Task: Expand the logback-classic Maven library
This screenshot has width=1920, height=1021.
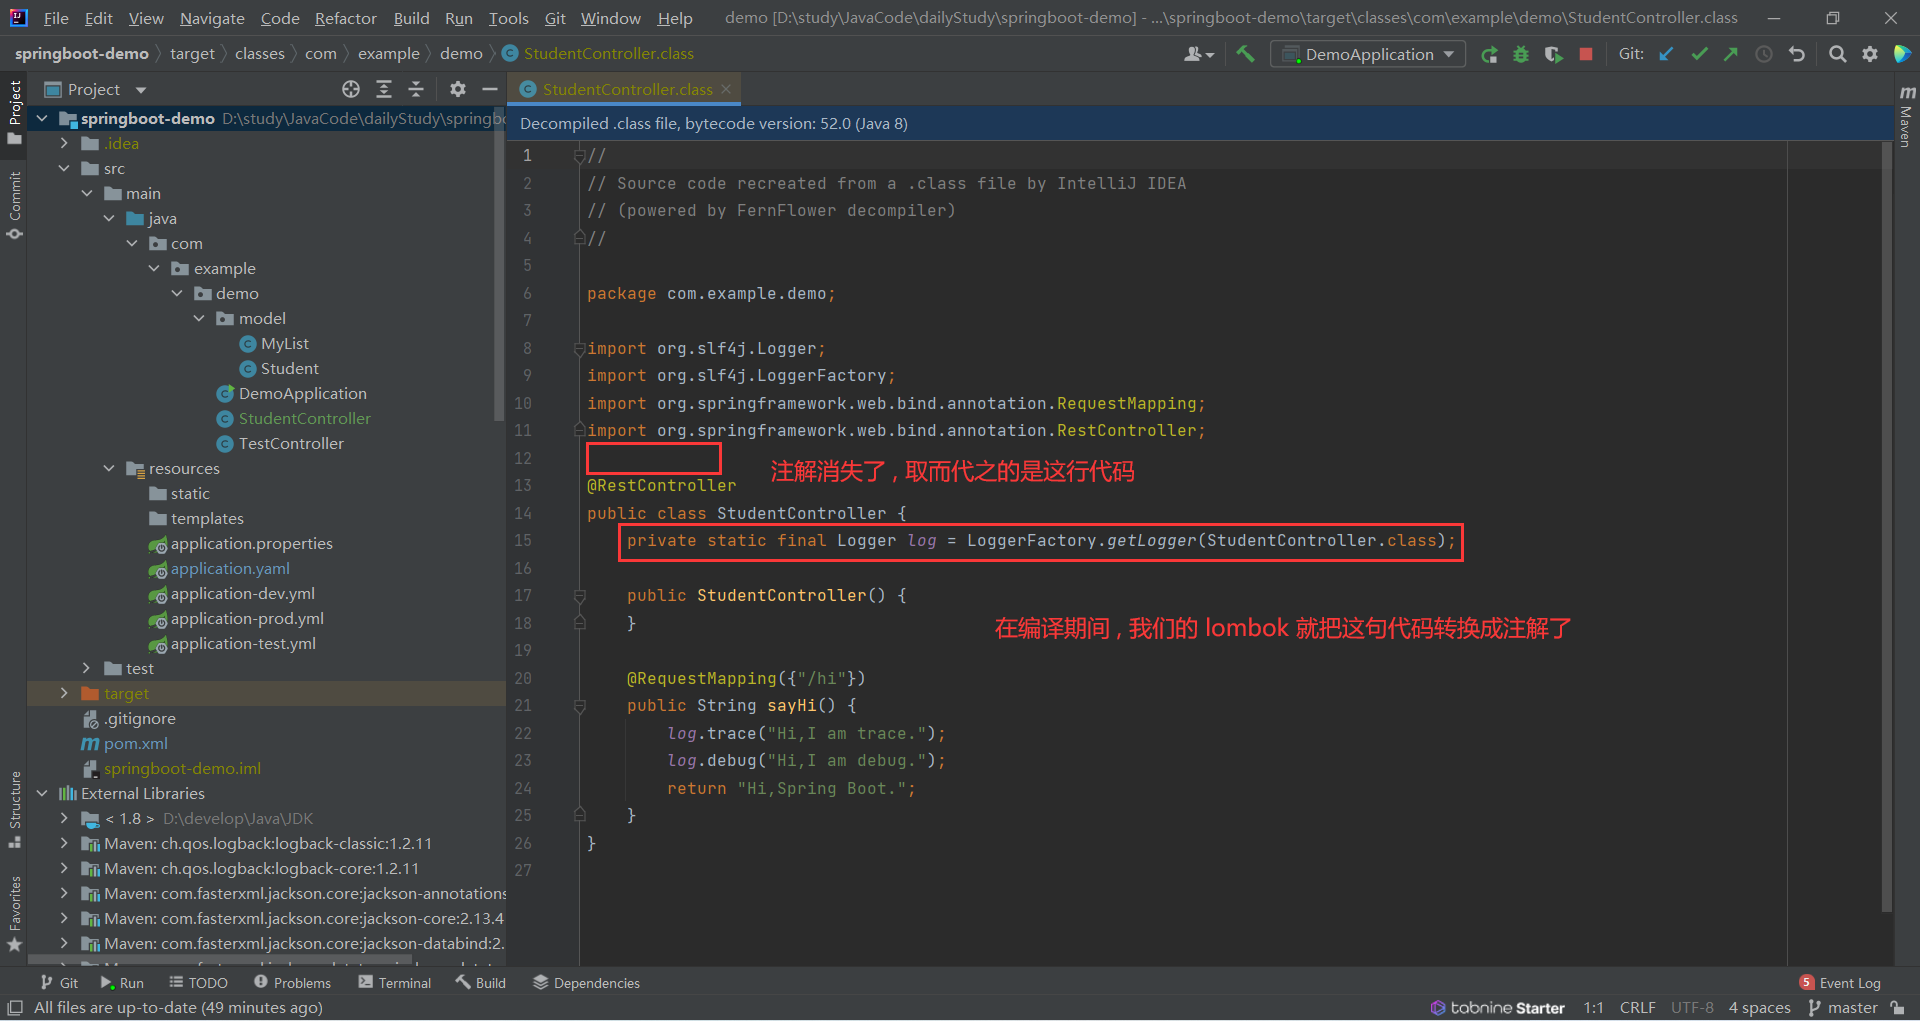Action: [64, 843]
